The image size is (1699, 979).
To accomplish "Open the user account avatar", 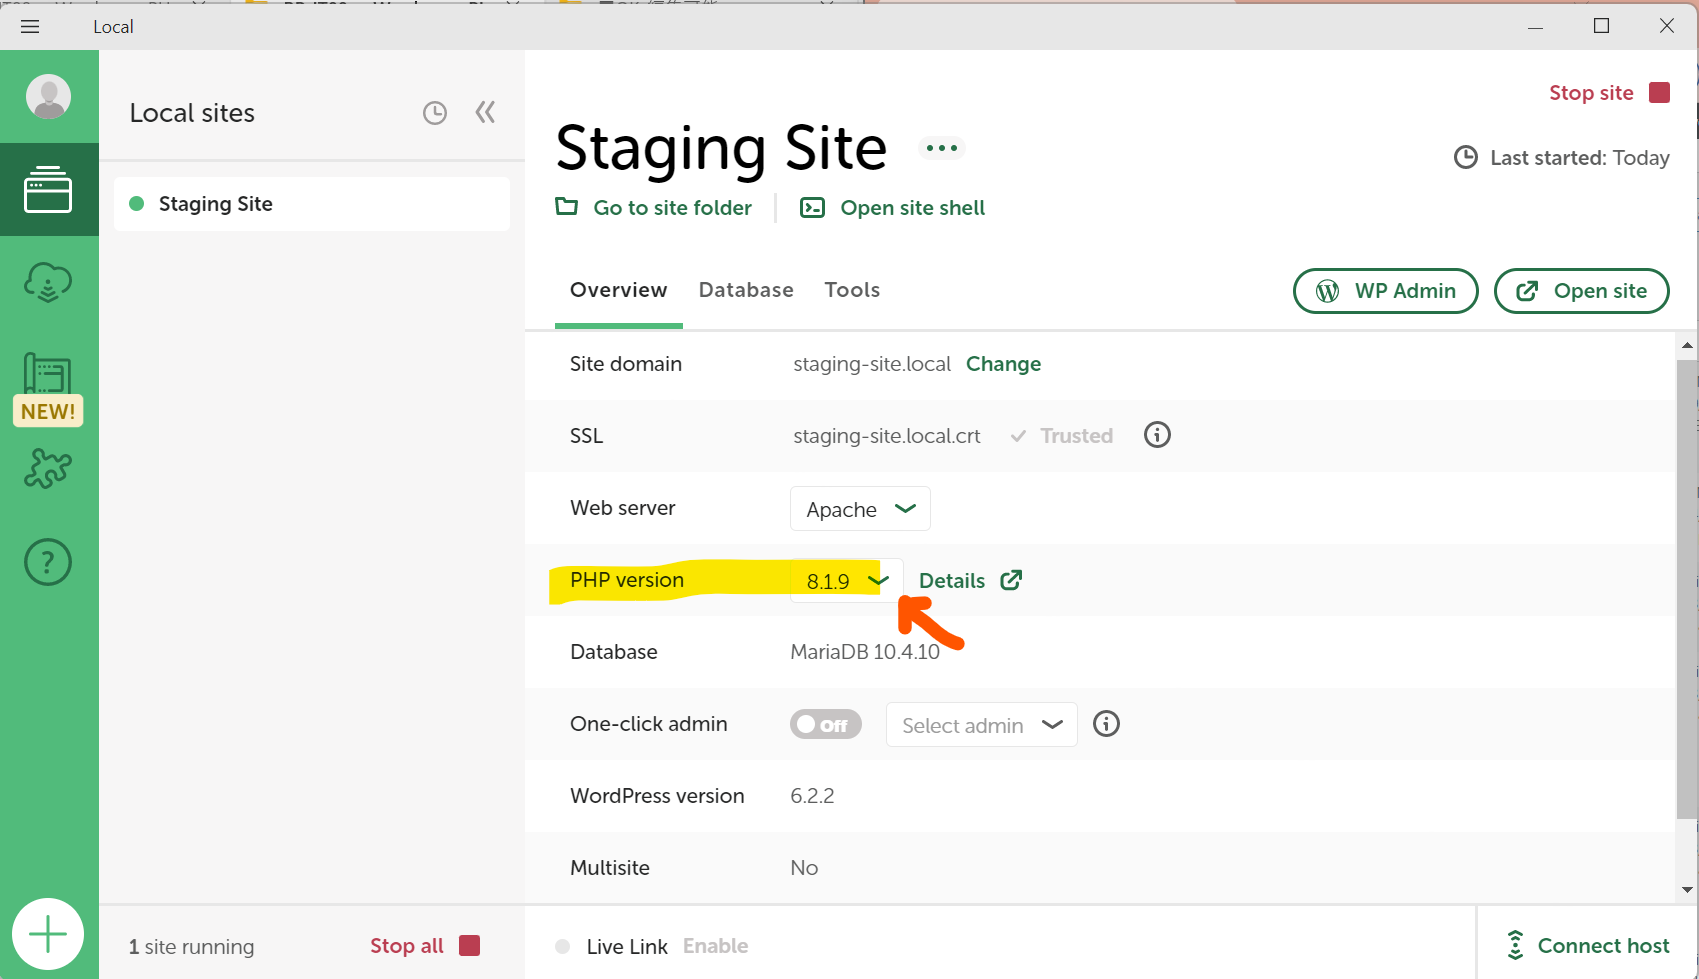I will pyautogui.click(x=48, y=97).
